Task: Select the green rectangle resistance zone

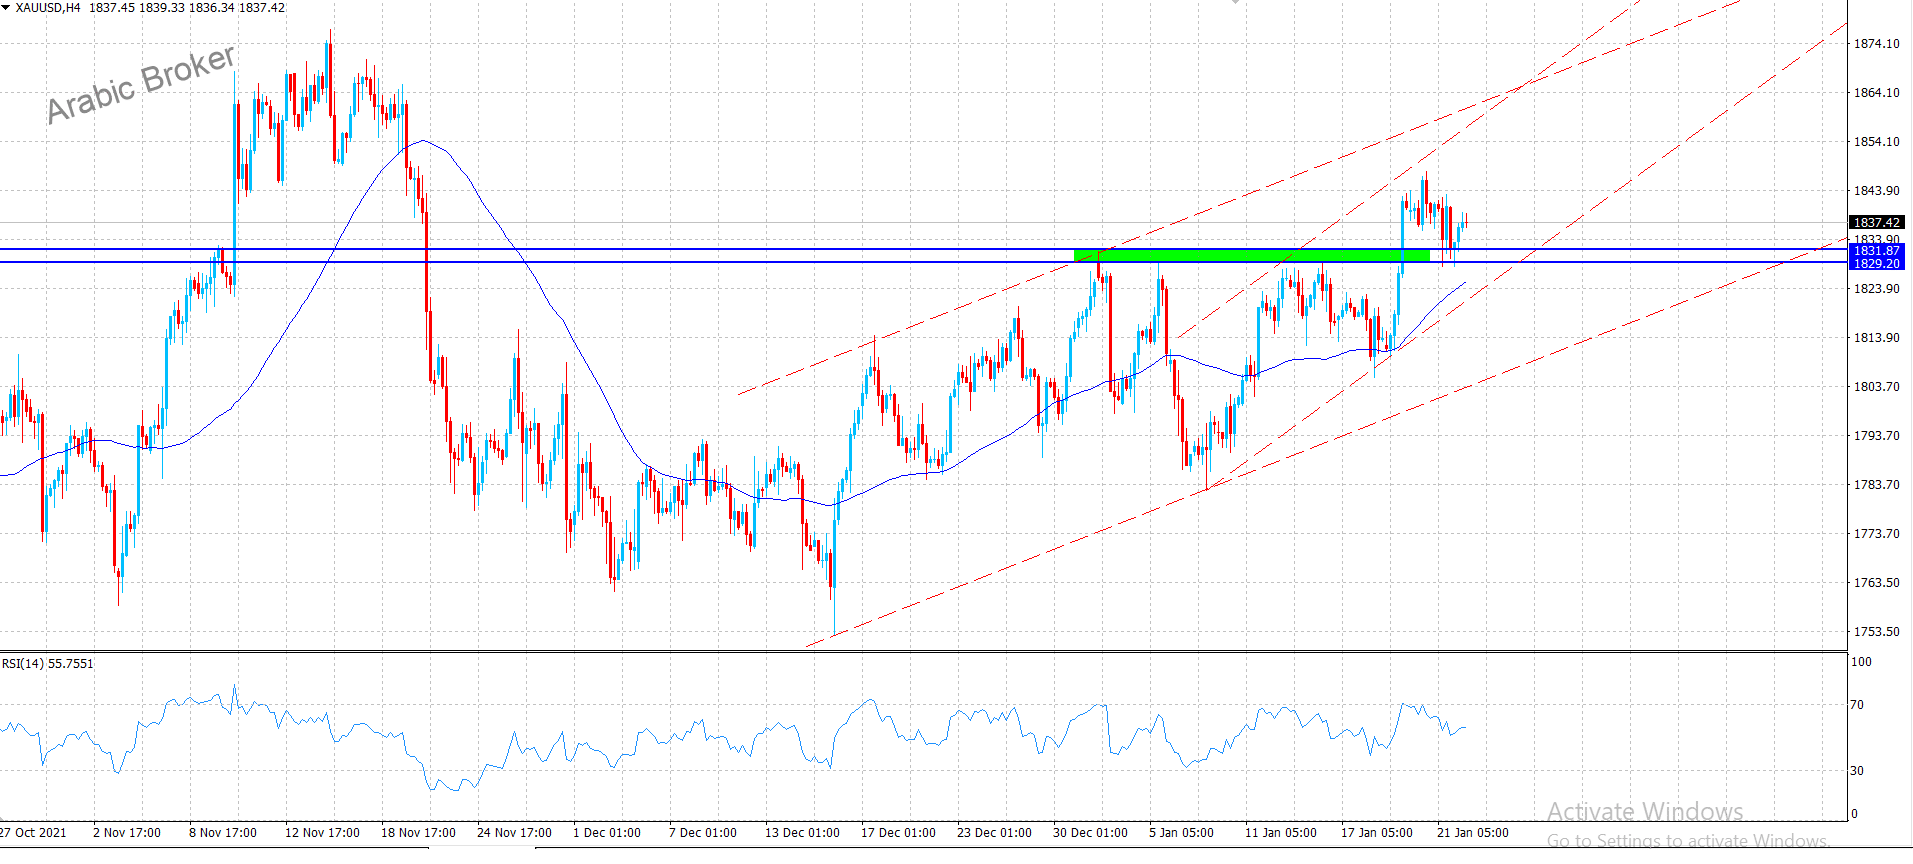Action: pos(1251,256)
